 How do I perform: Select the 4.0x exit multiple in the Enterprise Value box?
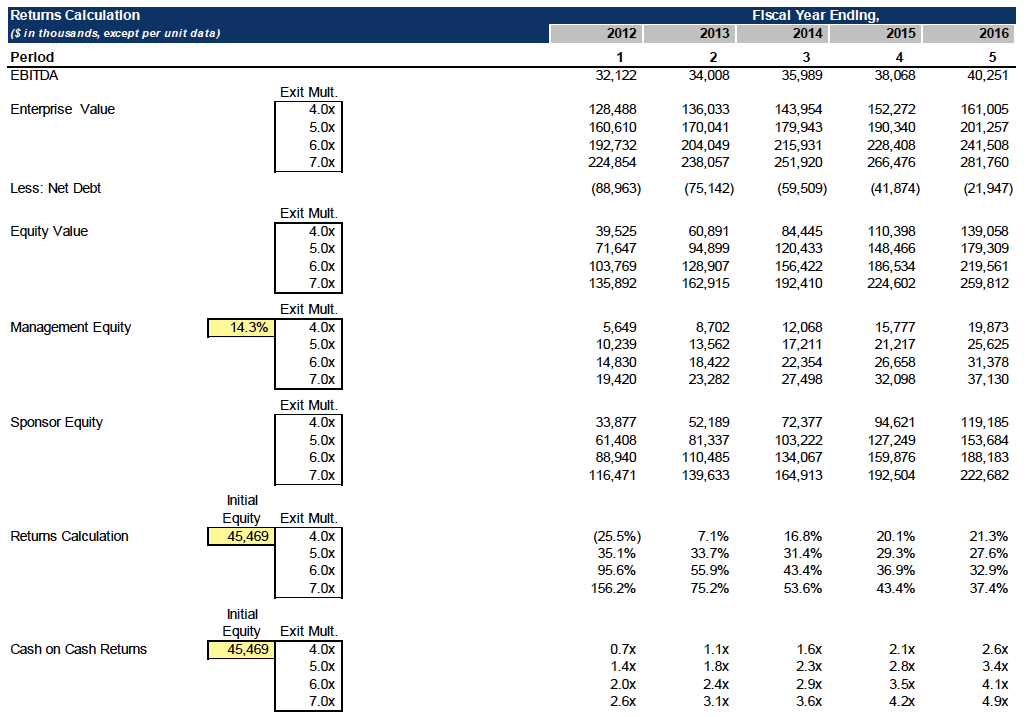[322, 109]
